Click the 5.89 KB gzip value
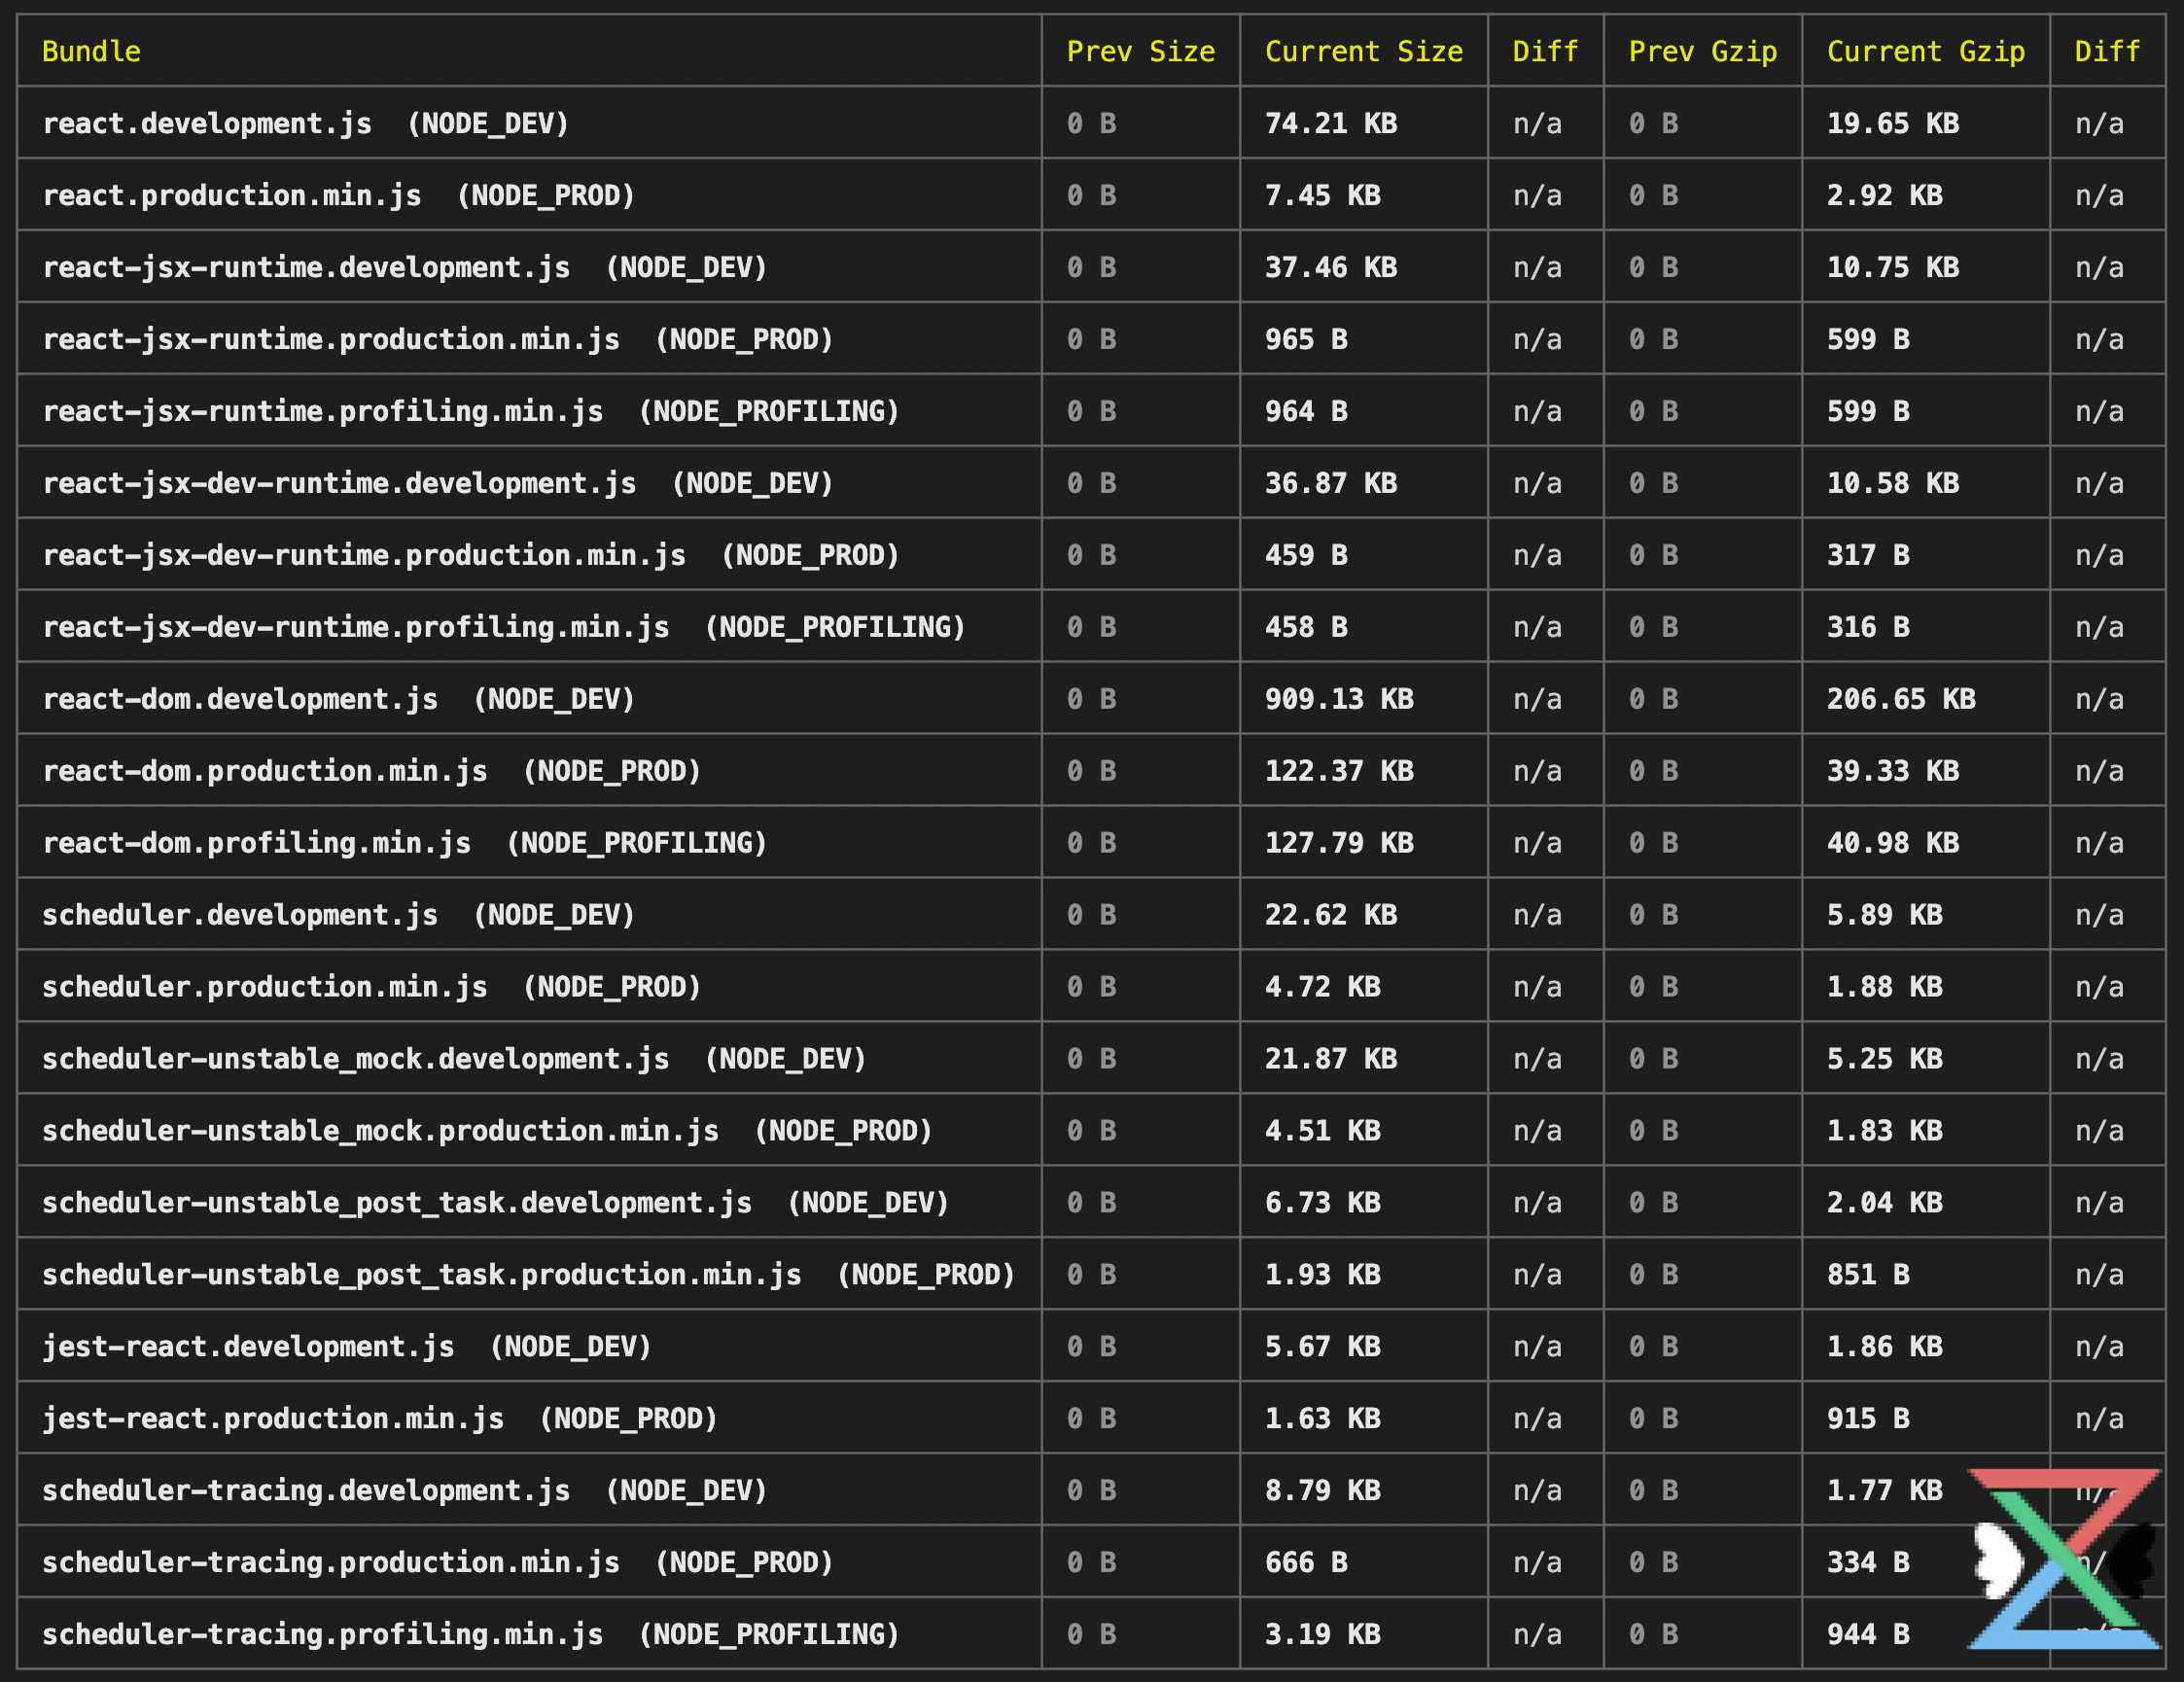 coord(1885,915)
